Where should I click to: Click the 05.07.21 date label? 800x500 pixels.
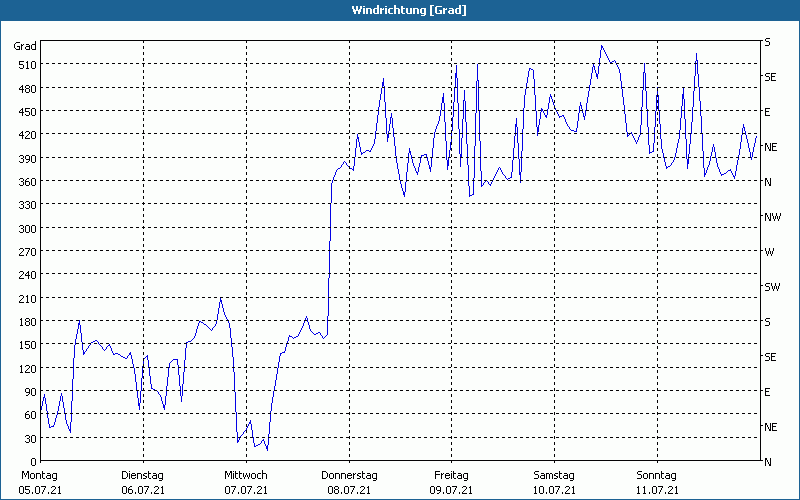[40, 490]
